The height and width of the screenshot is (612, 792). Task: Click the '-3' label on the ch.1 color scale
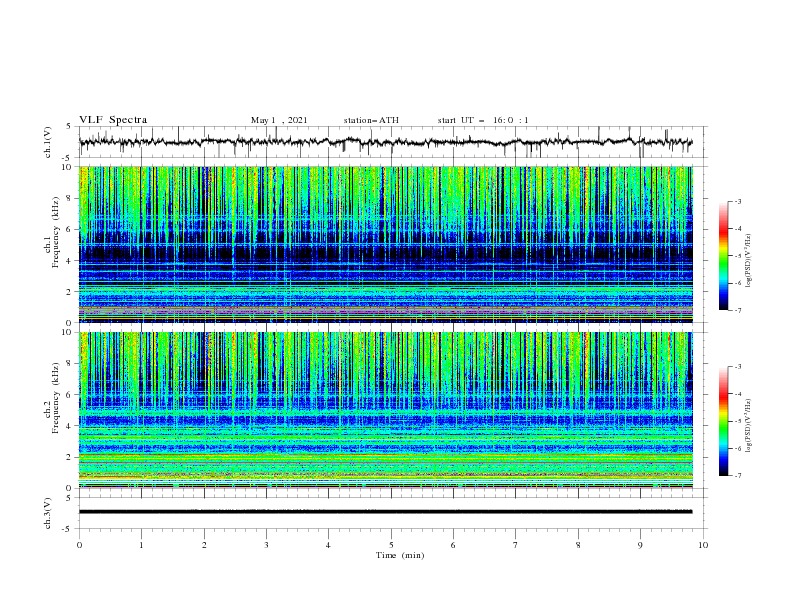pyautogui.click(x=737, y=201)
